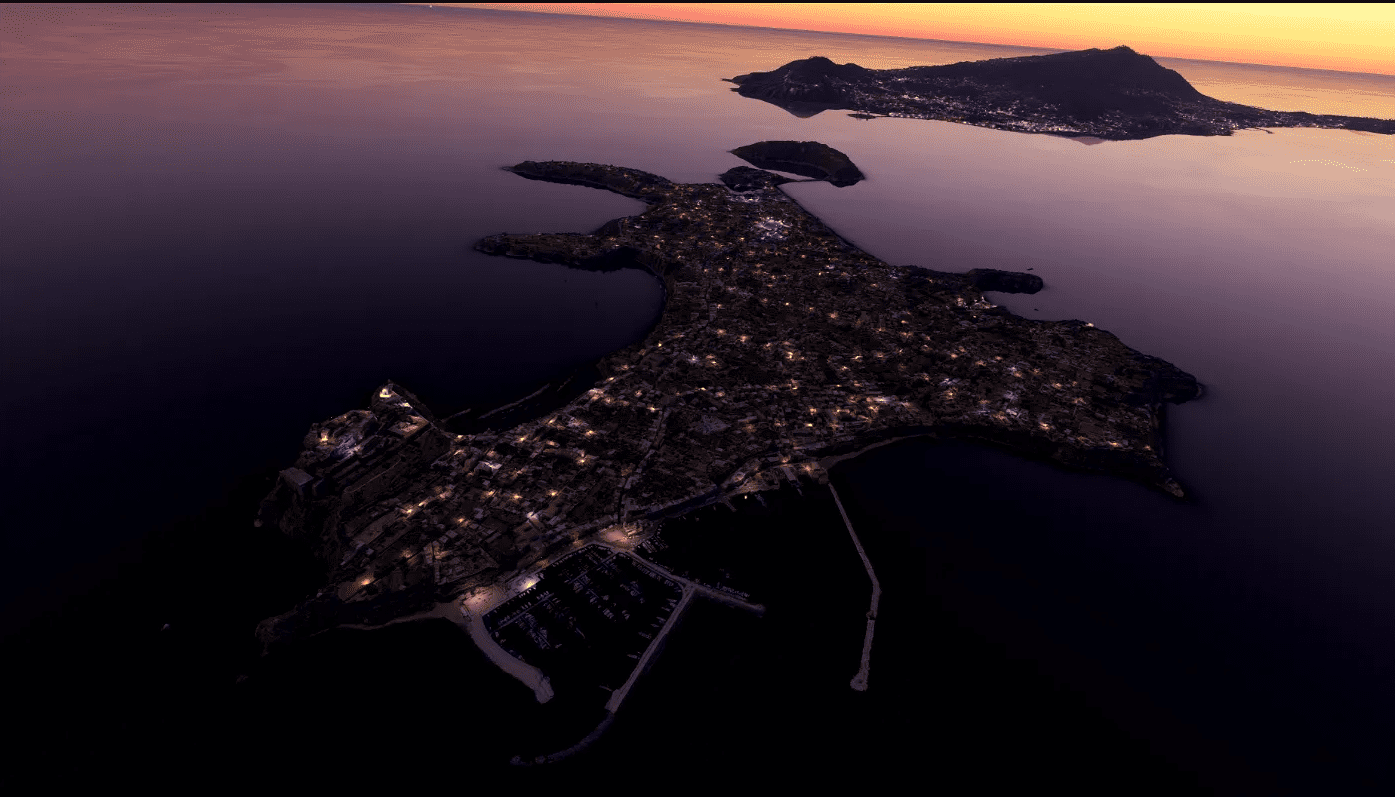Click the rounded end of the long breakwater
Image resolution: width=1395 pixels, height=797 pixels.
coord(859,683)
